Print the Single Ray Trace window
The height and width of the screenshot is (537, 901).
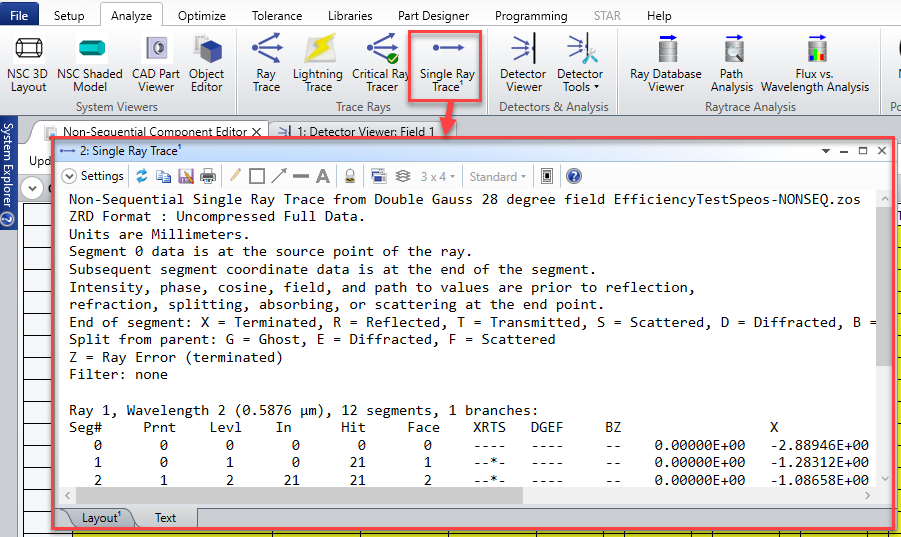click(208, 176)
